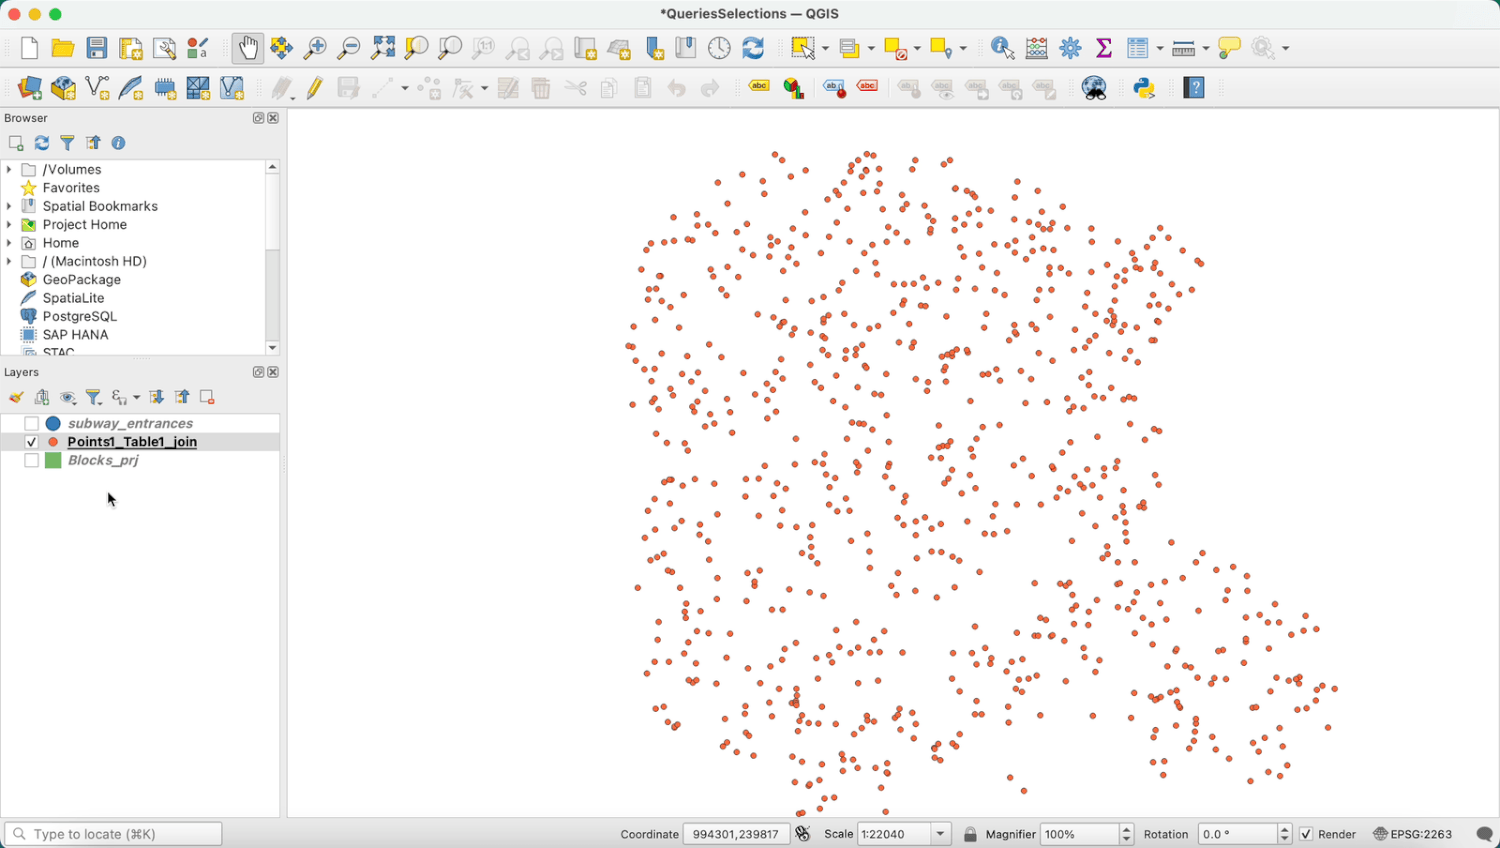
Task: Zoom to Full Extent of the map
Action: pyautogui.click(x=381, y=47)
